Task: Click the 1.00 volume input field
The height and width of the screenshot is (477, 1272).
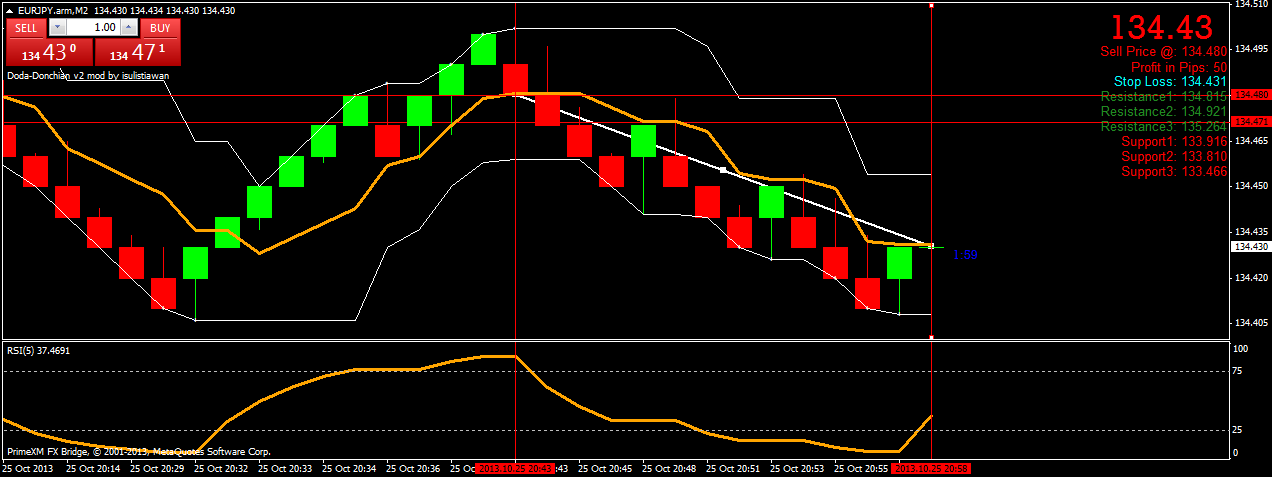Action: pyautogui.click(x=92, y=28)
